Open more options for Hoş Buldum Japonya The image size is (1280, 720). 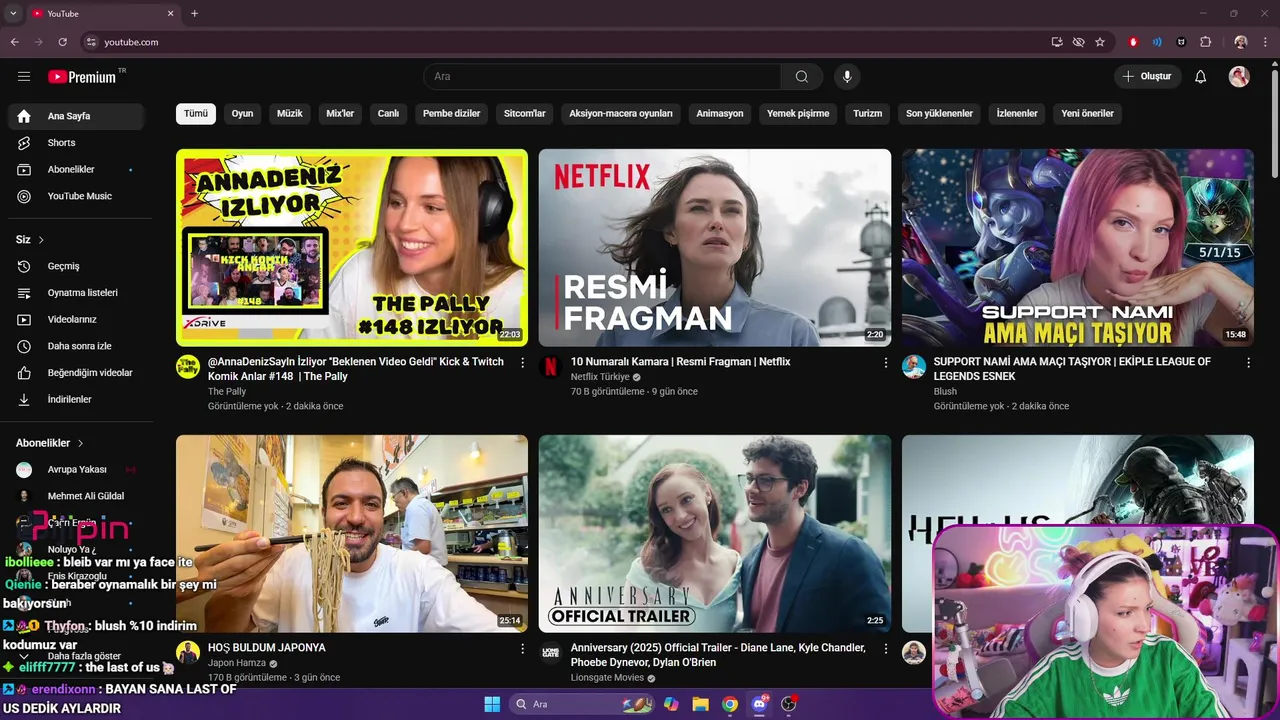(x=522, y=649)
